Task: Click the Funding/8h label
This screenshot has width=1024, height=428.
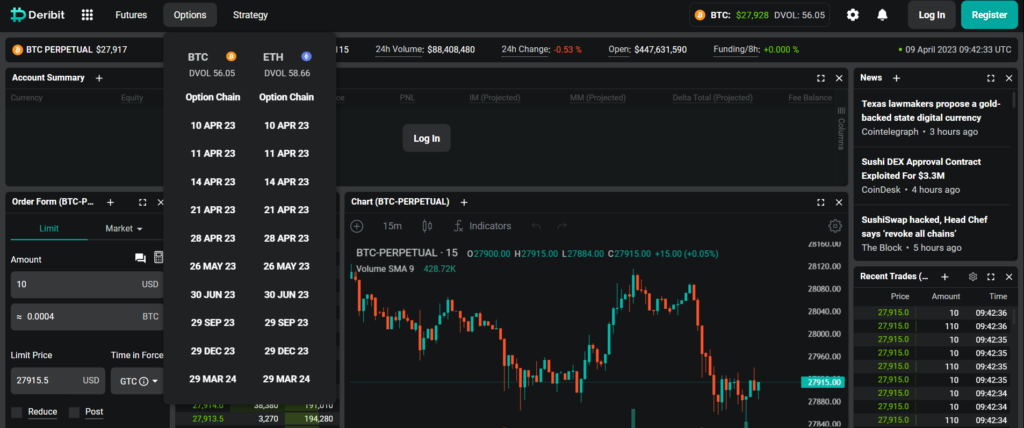Action: click(x=737, y=50)
